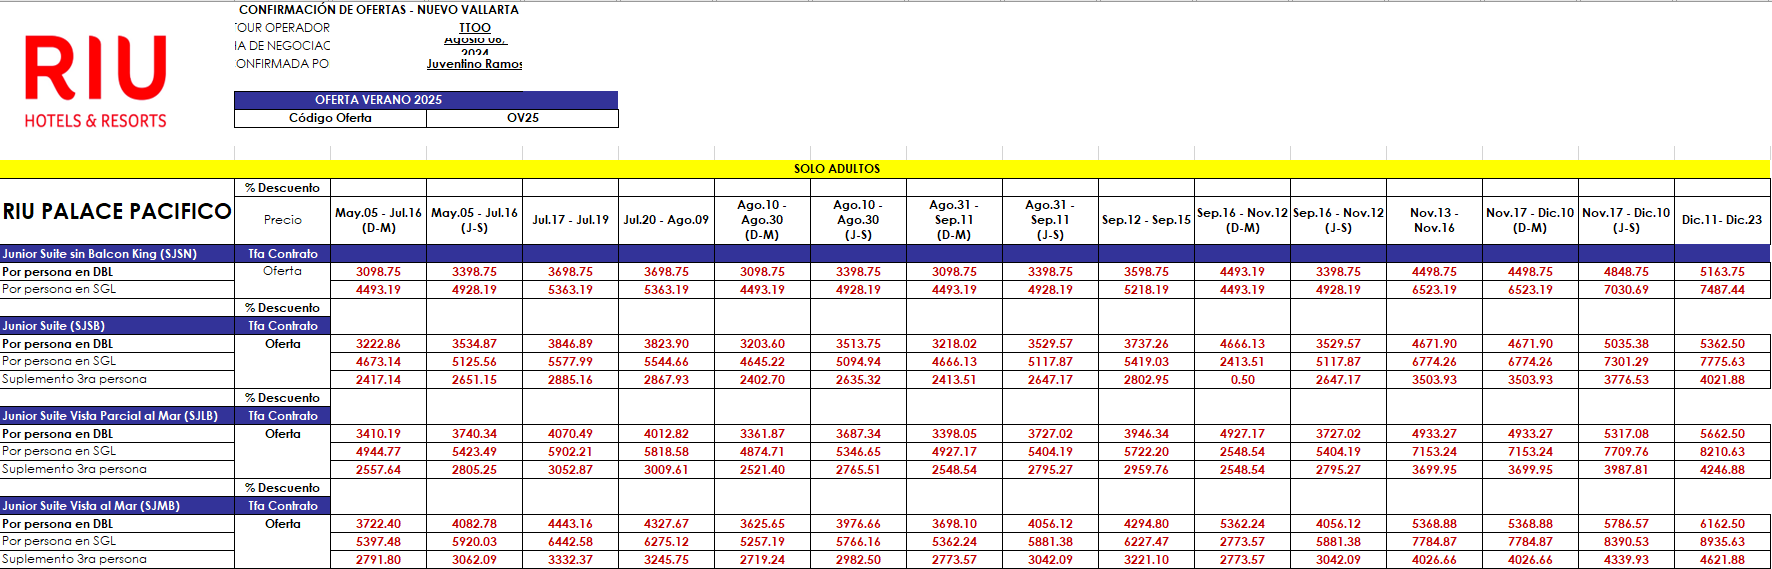Viewport: 1772px width, 569px height.
Task: Select the cell with value 3534.87
Action: tap(475, 344)
